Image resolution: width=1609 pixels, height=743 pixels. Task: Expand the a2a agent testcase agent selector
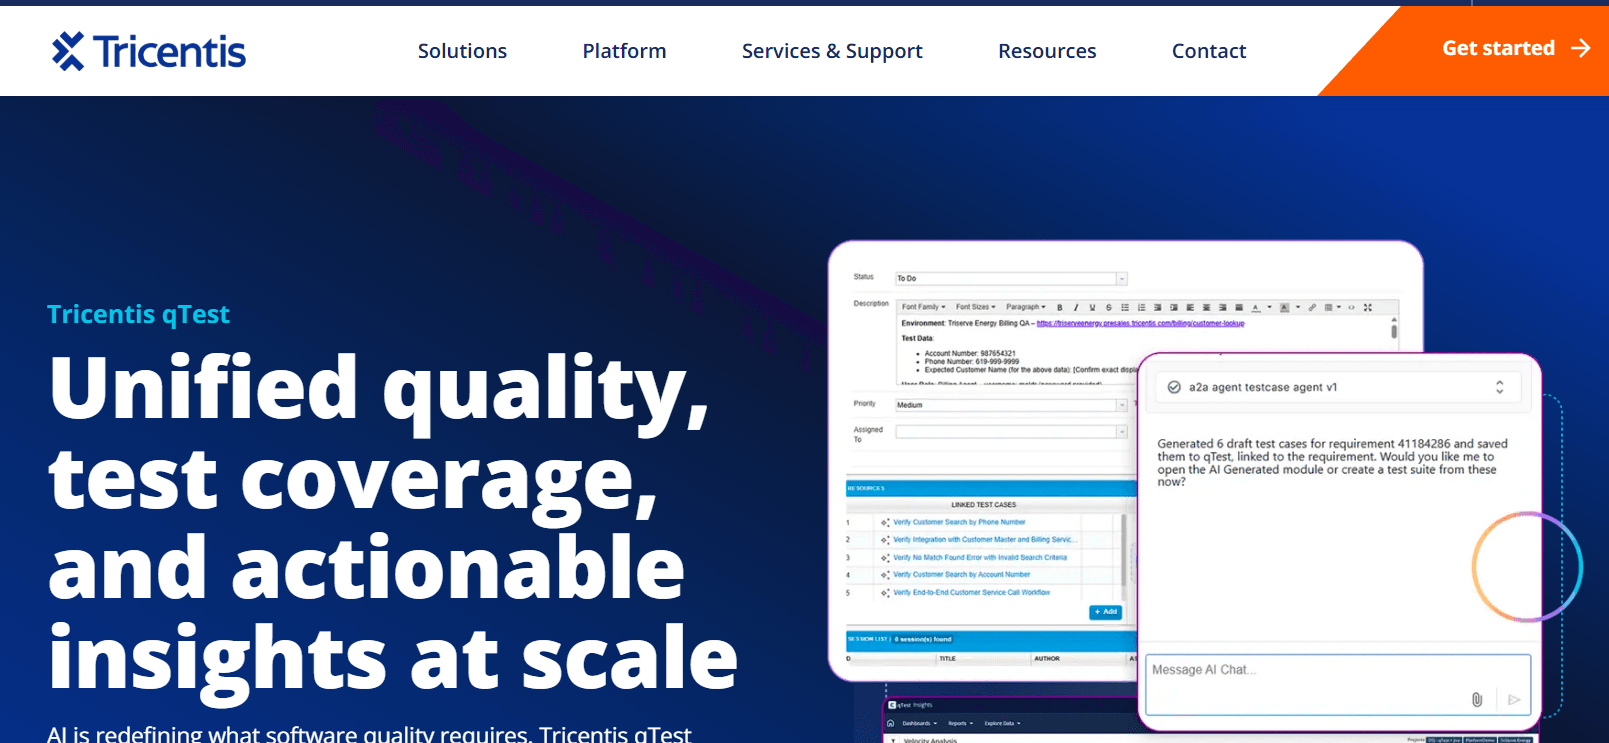1499,387
